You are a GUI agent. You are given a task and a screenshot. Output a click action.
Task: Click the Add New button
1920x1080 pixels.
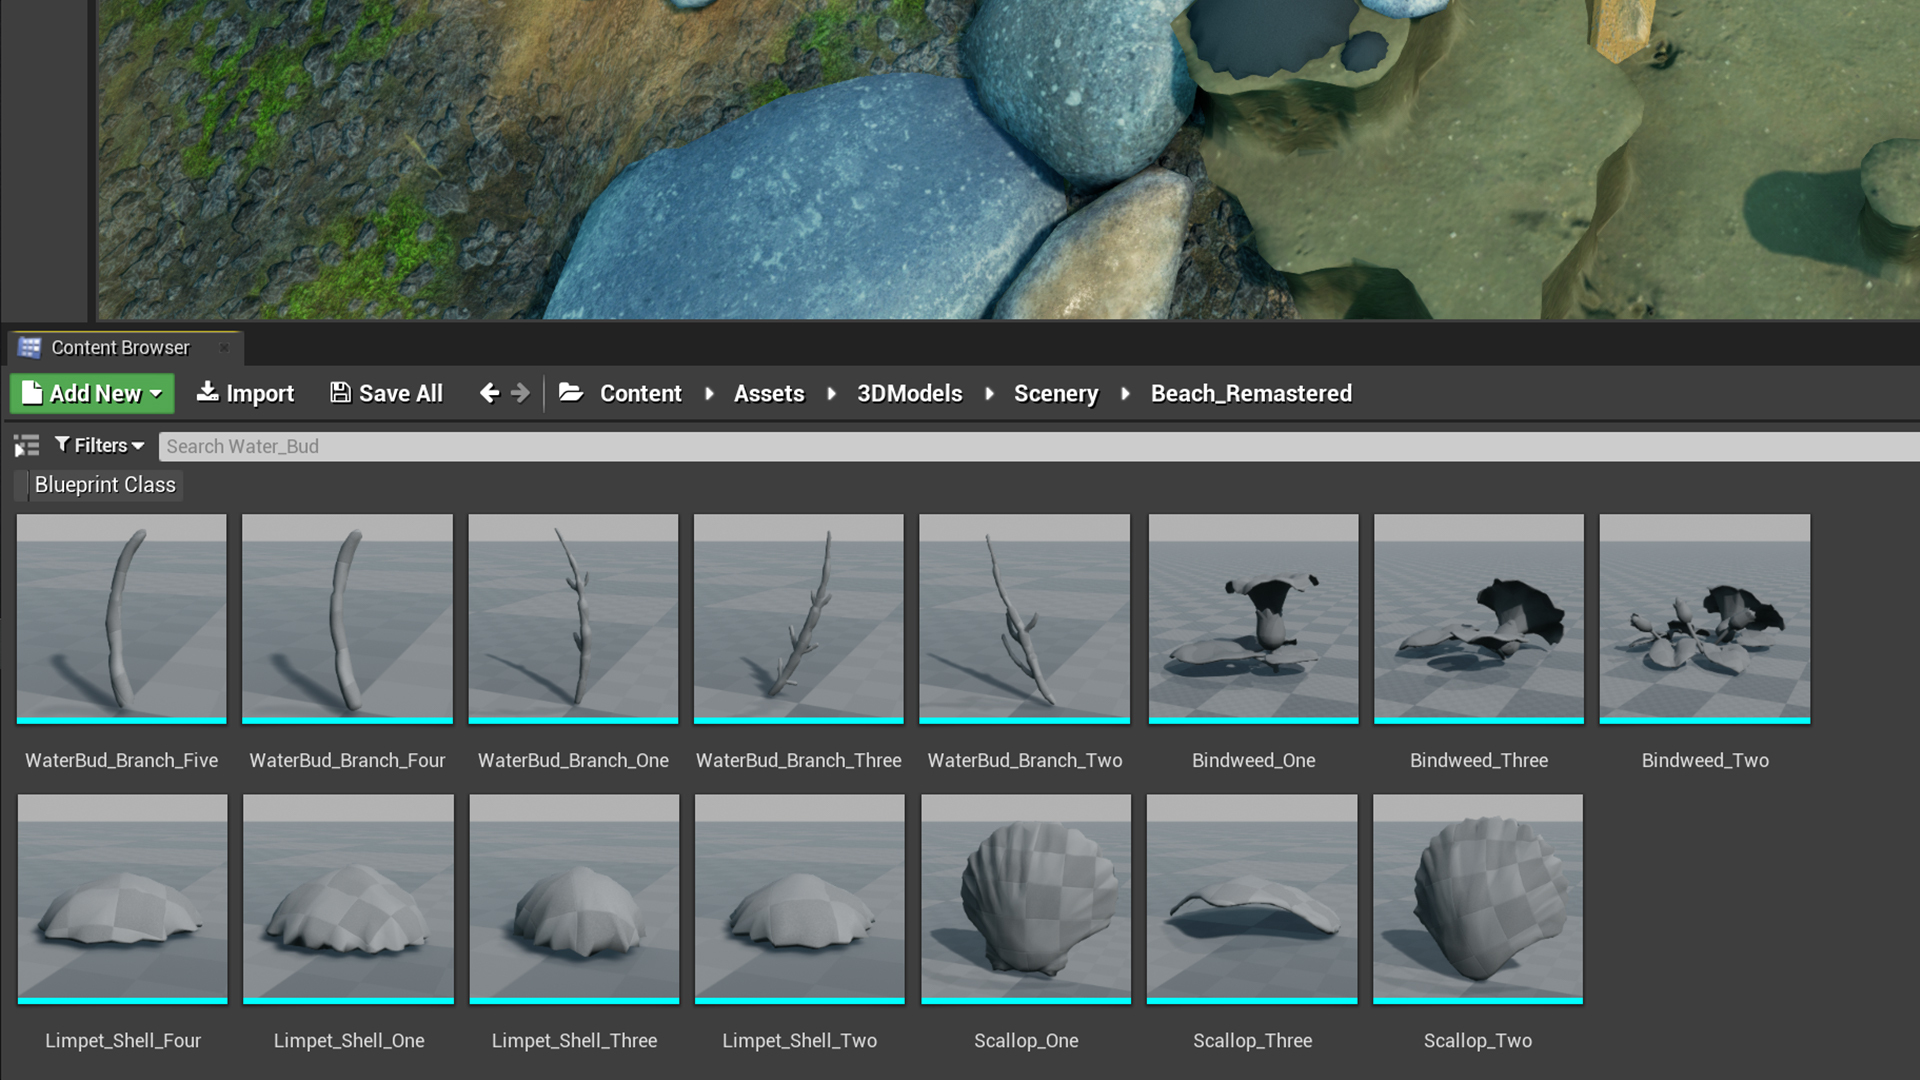92,393
